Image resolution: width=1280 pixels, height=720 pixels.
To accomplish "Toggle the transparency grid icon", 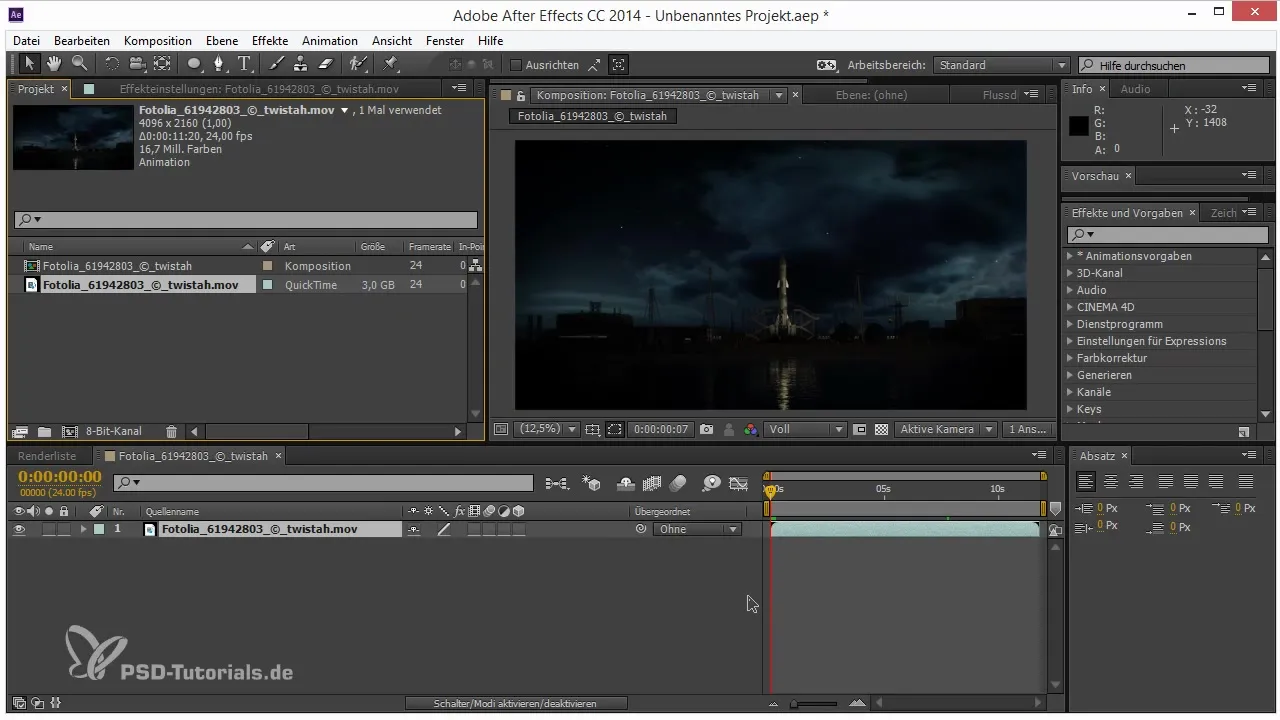I will [x=881, y=429].
